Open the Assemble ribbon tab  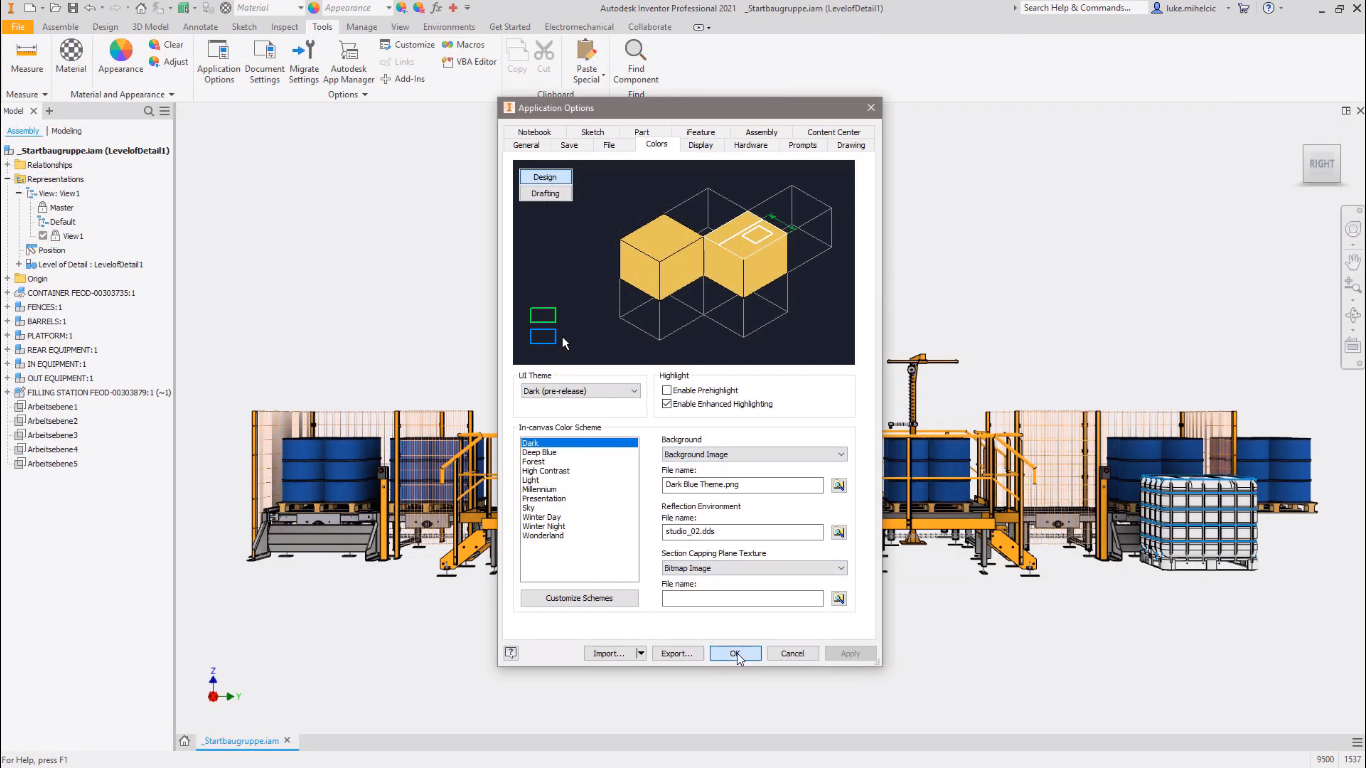(x=61, y=27)
